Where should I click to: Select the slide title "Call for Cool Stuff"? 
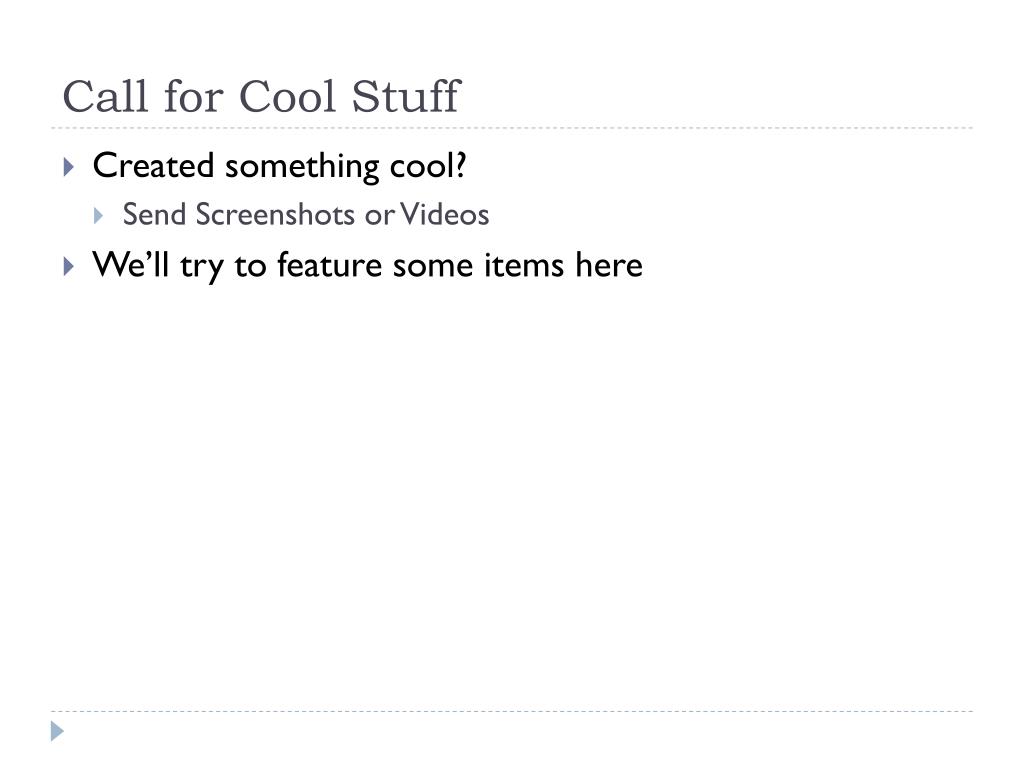[262, 97]
